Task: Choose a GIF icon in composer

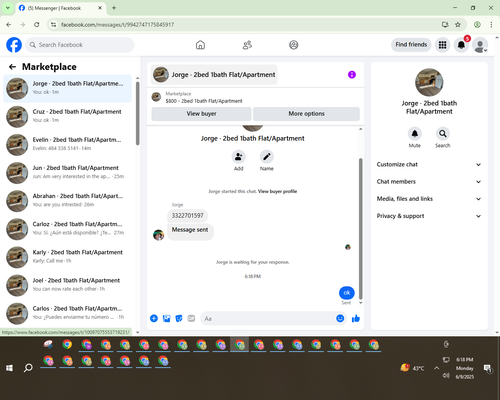Action: pos(191,318)
